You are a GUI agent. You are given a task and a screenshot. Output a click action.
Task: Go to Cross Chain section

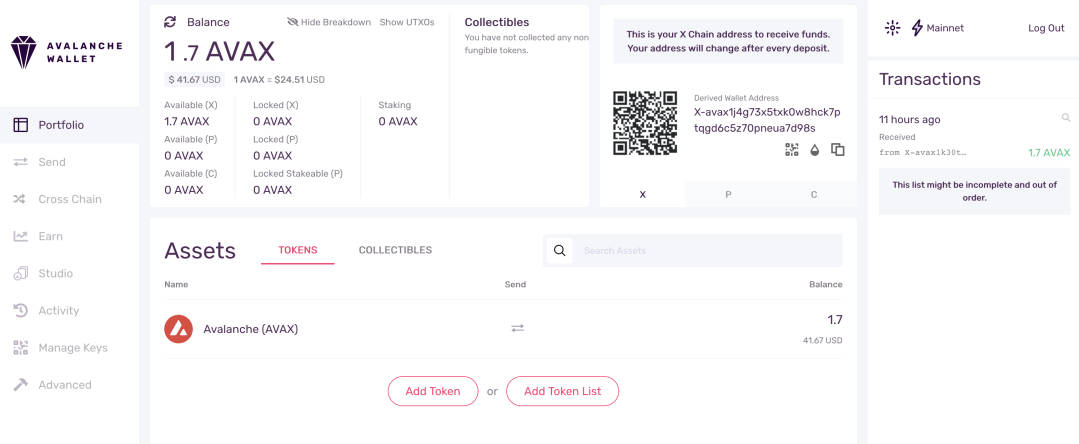(x=70, y=200)
